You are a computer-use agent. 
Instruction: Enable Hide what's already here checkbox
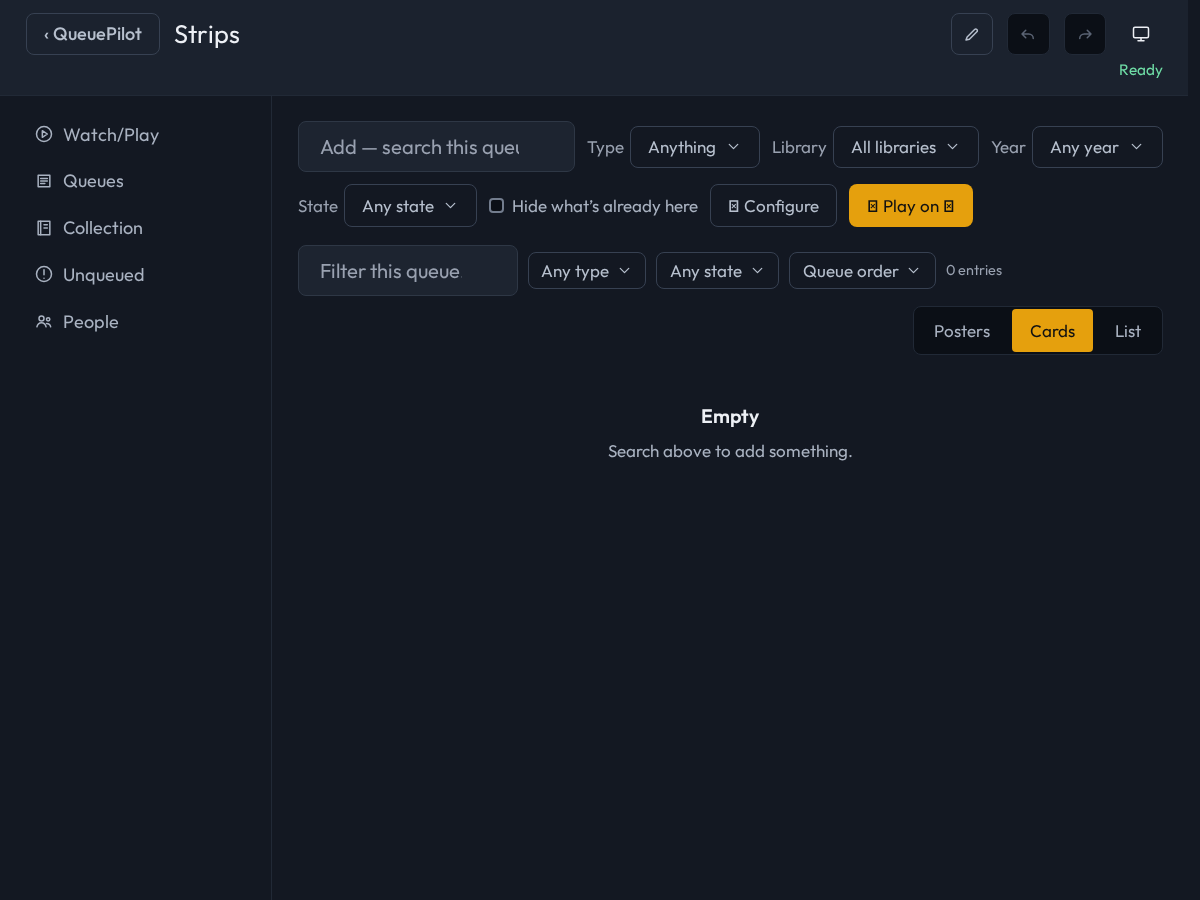[496, 206]
